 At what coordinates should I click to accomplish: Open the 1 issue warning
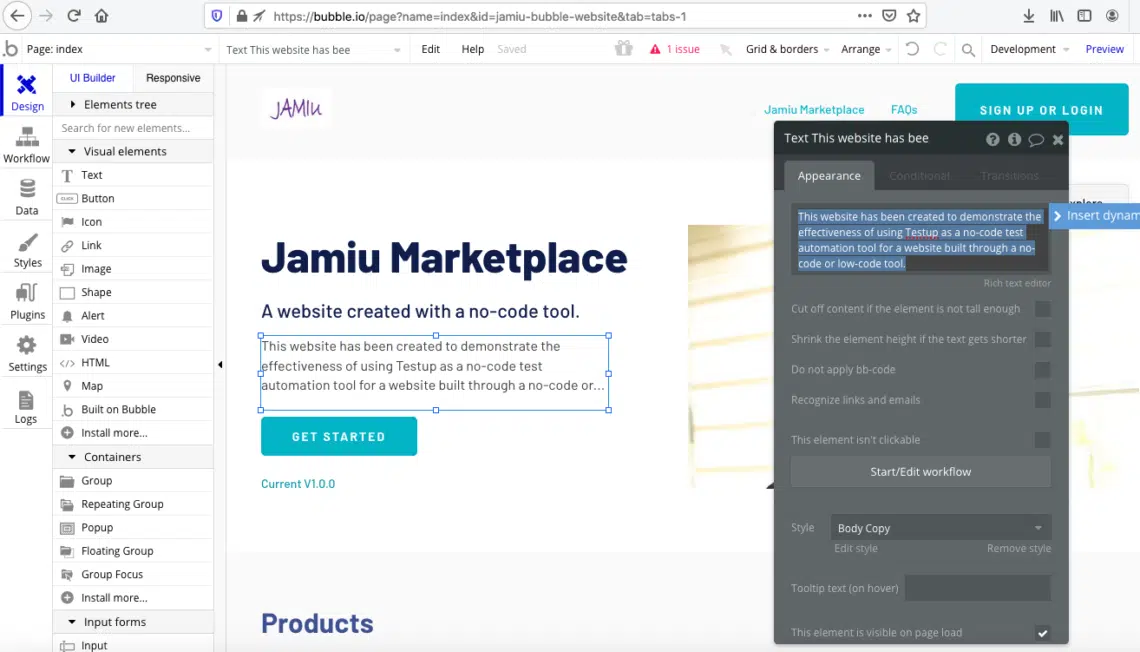click(x=675, y=49)
